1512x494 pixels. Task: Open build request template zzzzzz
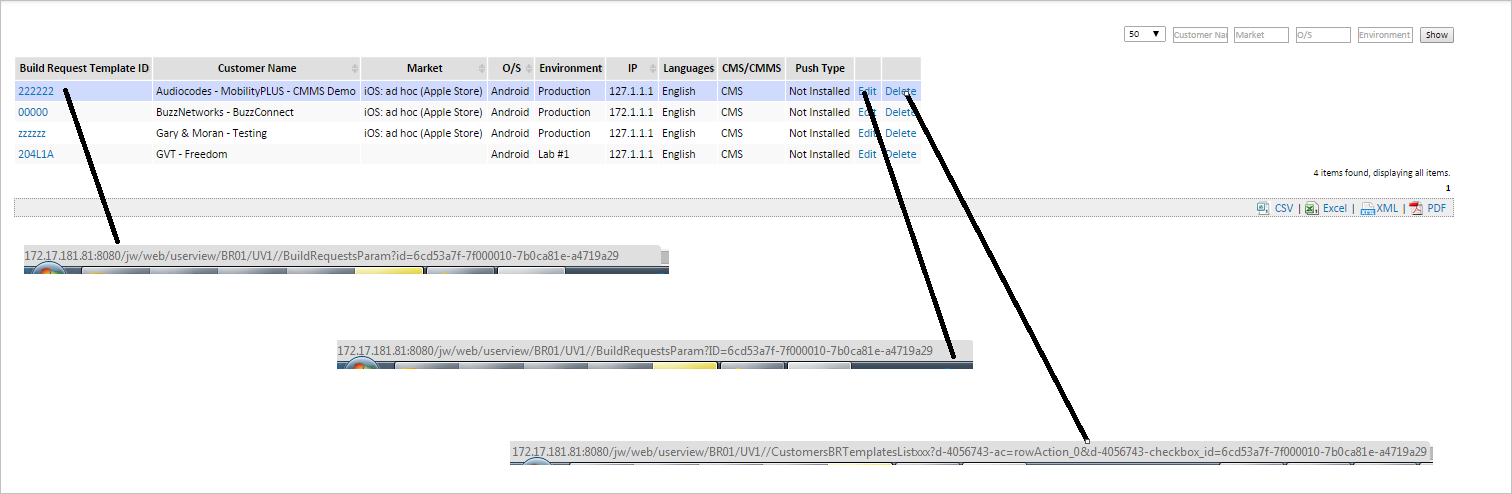pyautogui.click(x=32, y=133)
